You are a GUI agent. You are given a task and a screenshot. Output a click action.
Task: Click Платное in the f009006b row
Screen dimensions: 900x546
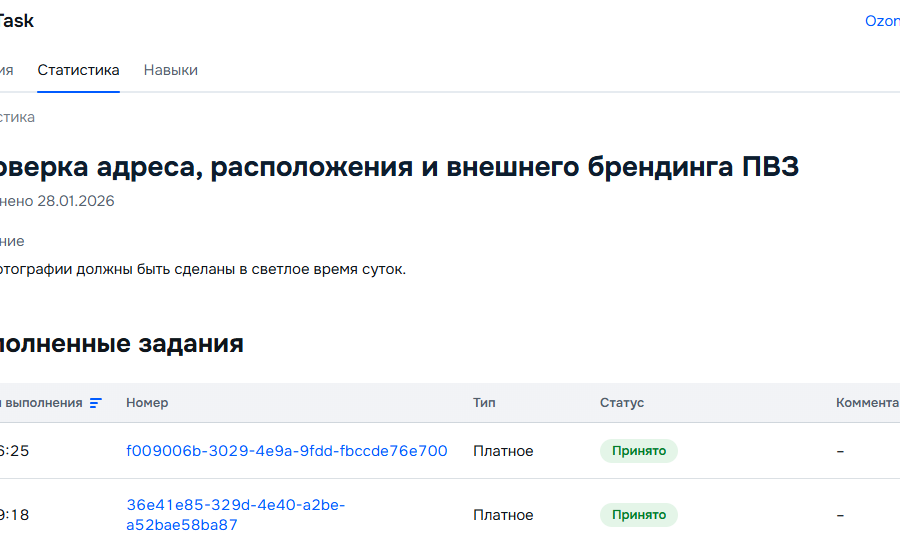click(x=503, y=451)
